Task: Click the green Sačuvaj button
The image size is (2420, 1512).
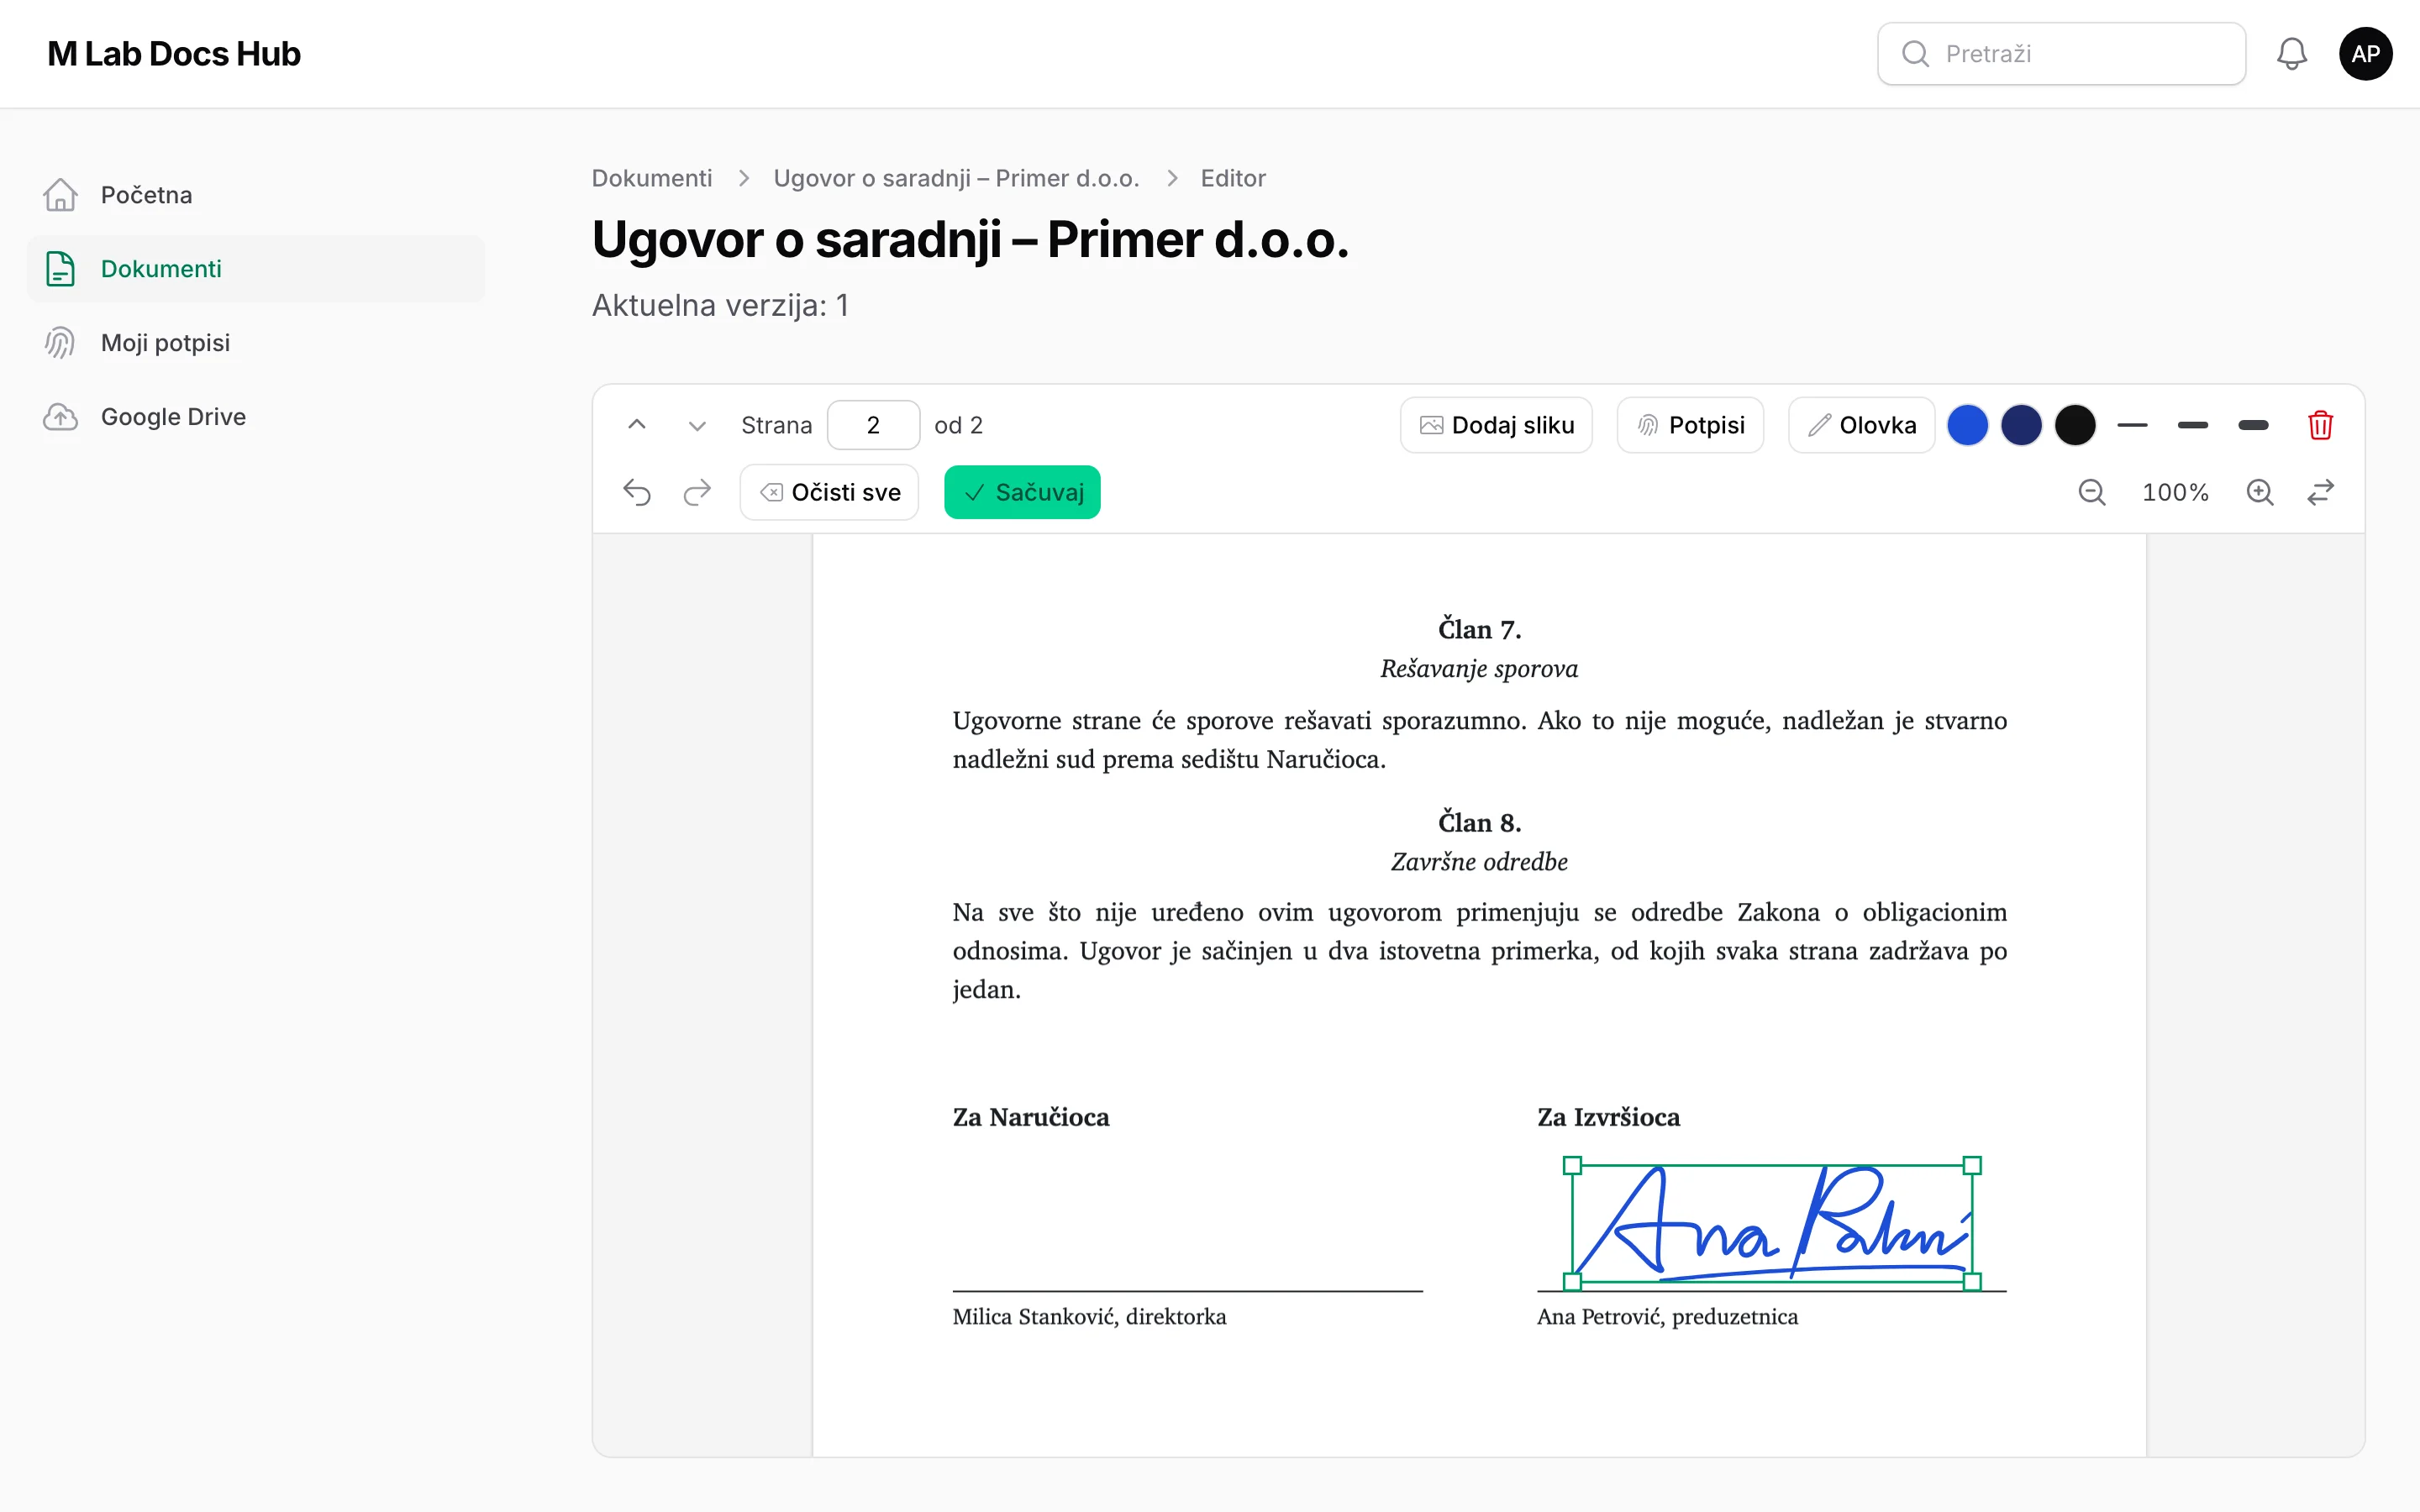Action: [x=1022, y=492]
